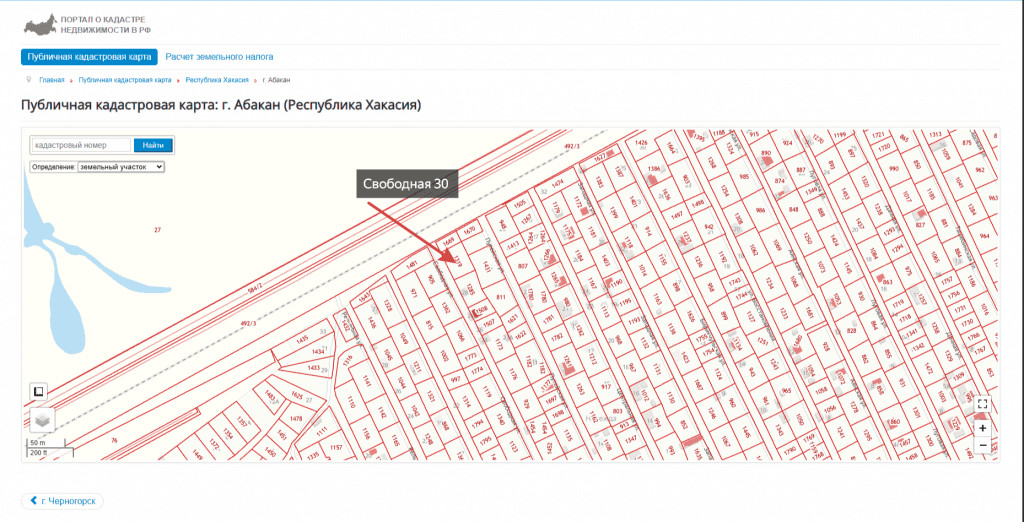The image size is (1024, 522).
Task: Zoom in the map with plus button
Action: [983, 428]
